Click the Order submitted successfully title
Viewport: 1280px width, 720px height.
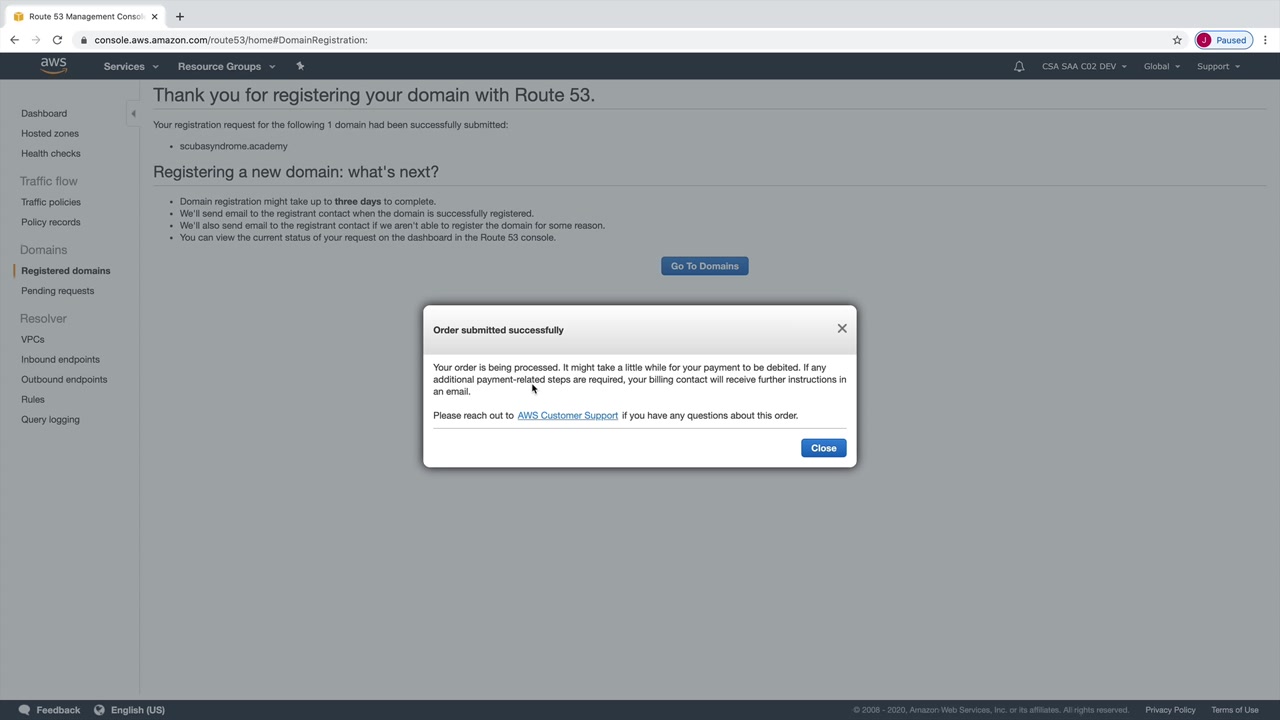498,330
